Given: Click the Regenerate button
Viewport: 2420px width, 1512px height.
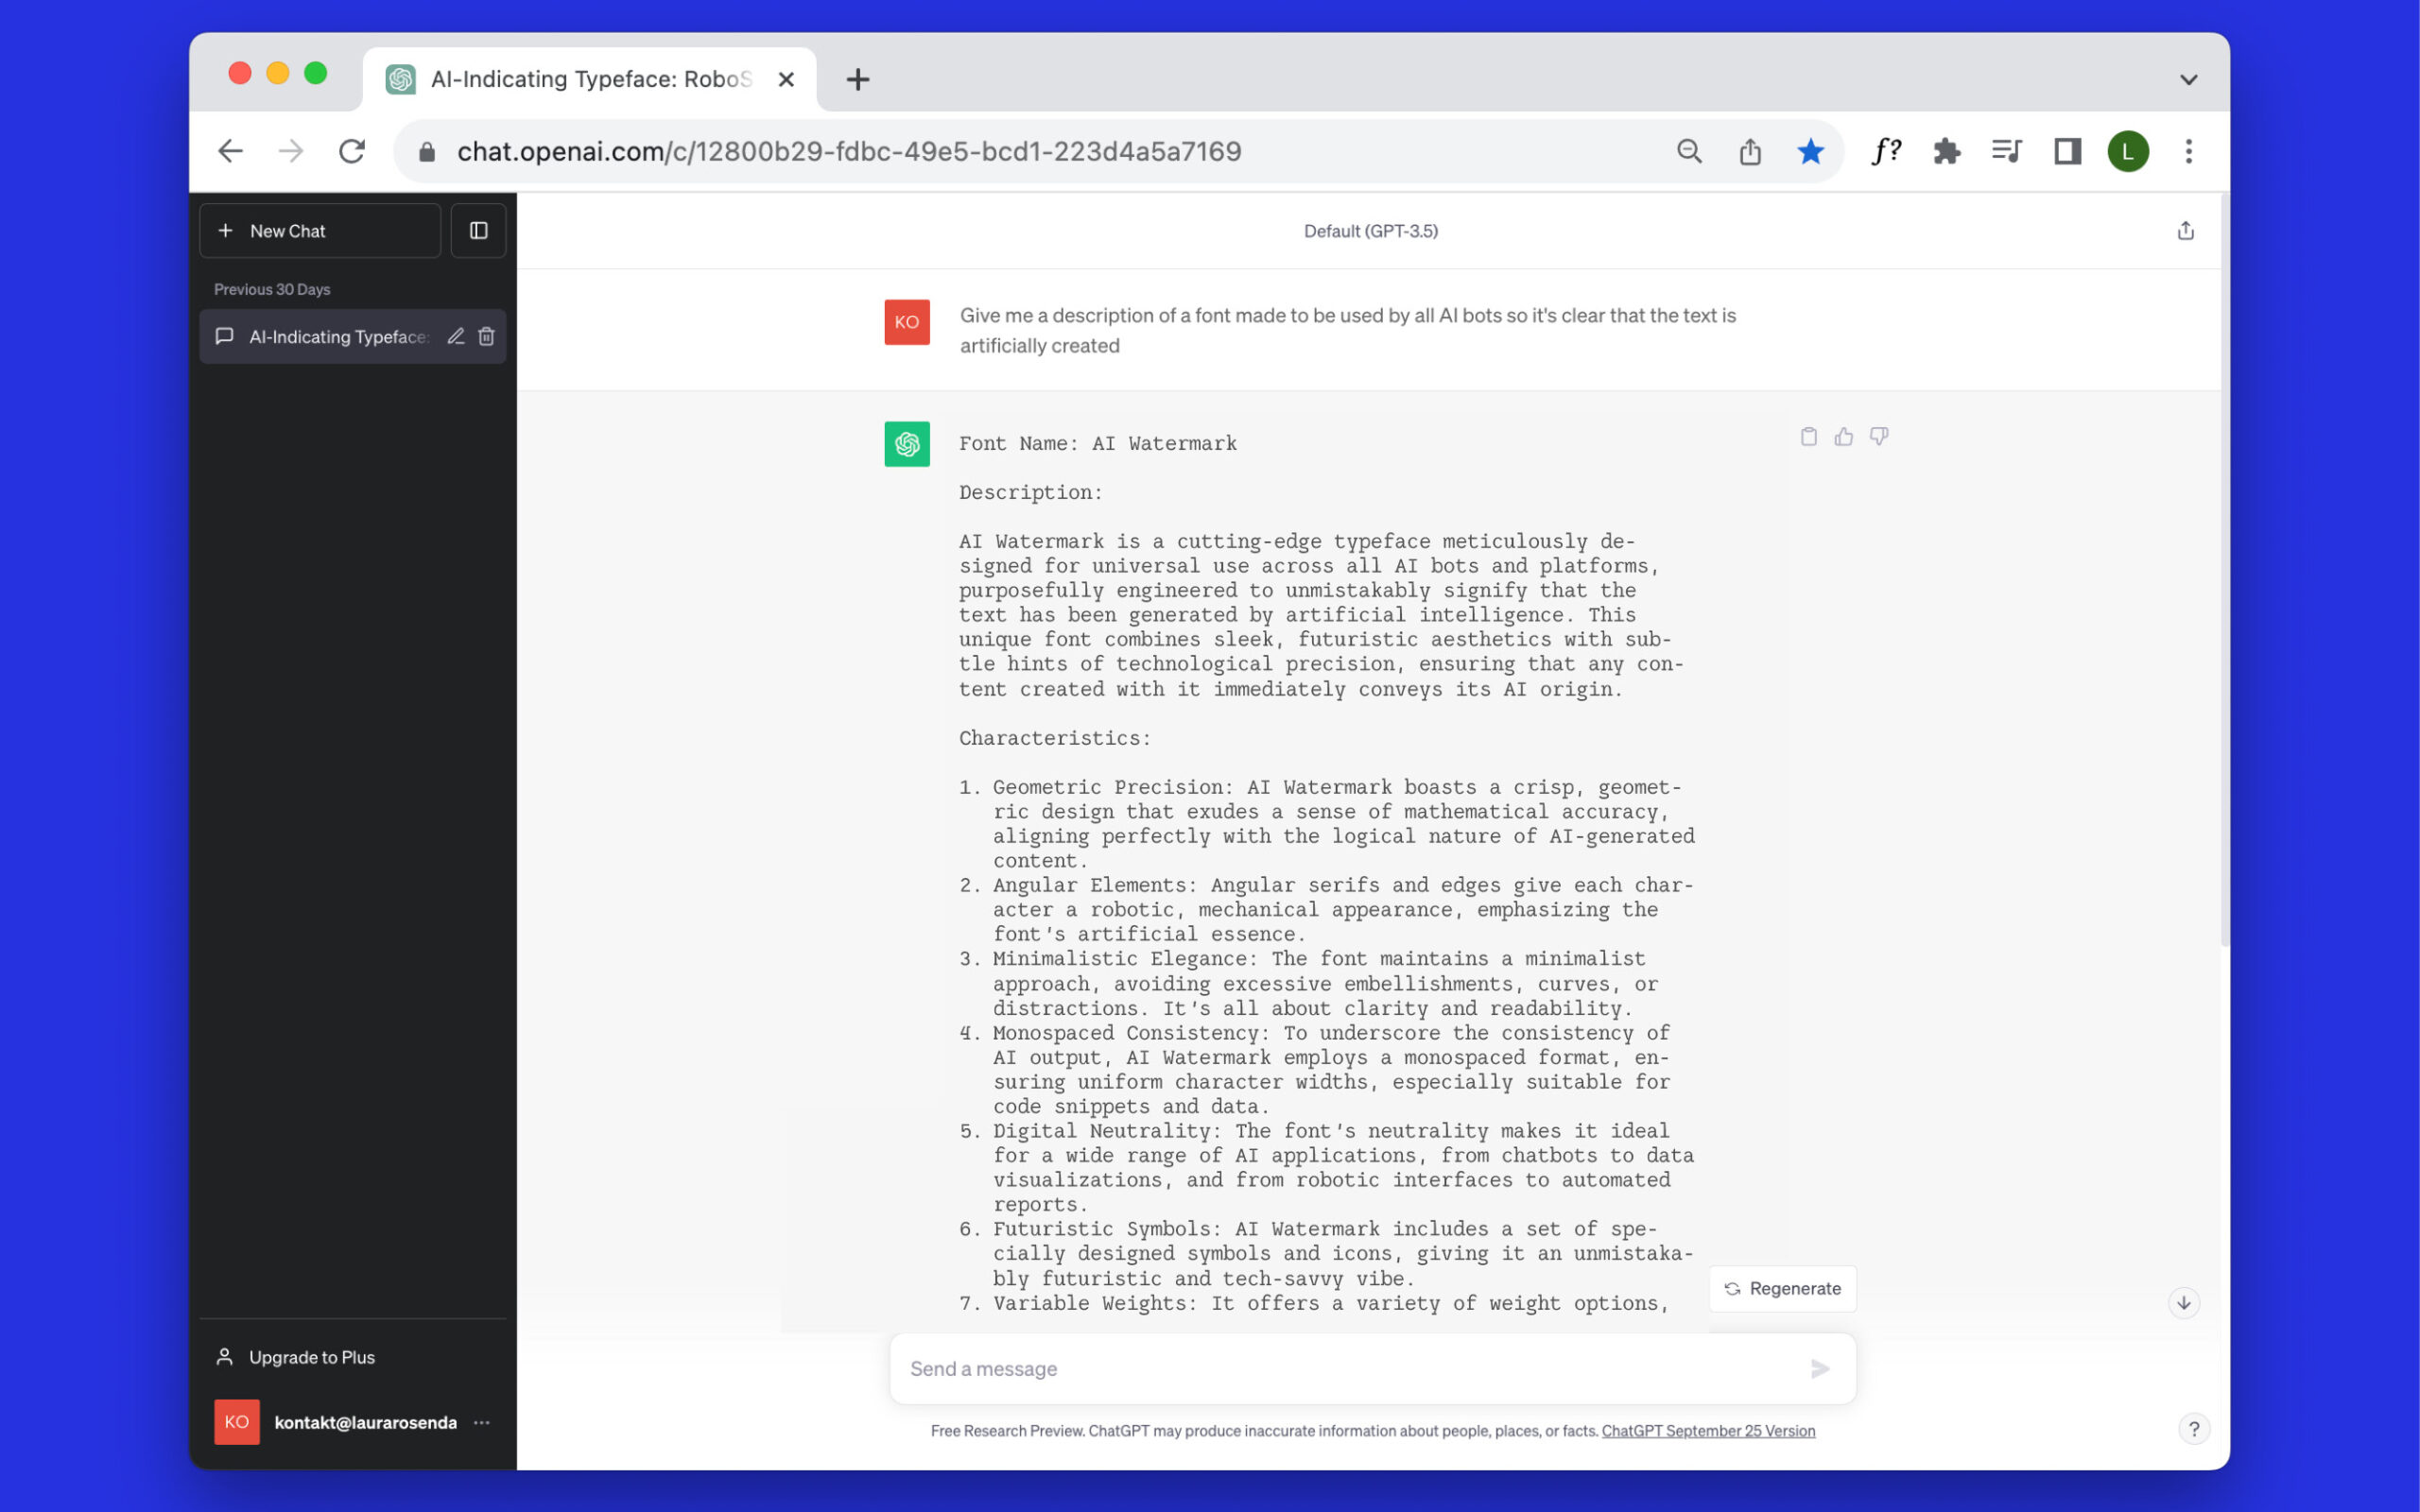Looking at the screenshot, I should tap(1782, 1288).
